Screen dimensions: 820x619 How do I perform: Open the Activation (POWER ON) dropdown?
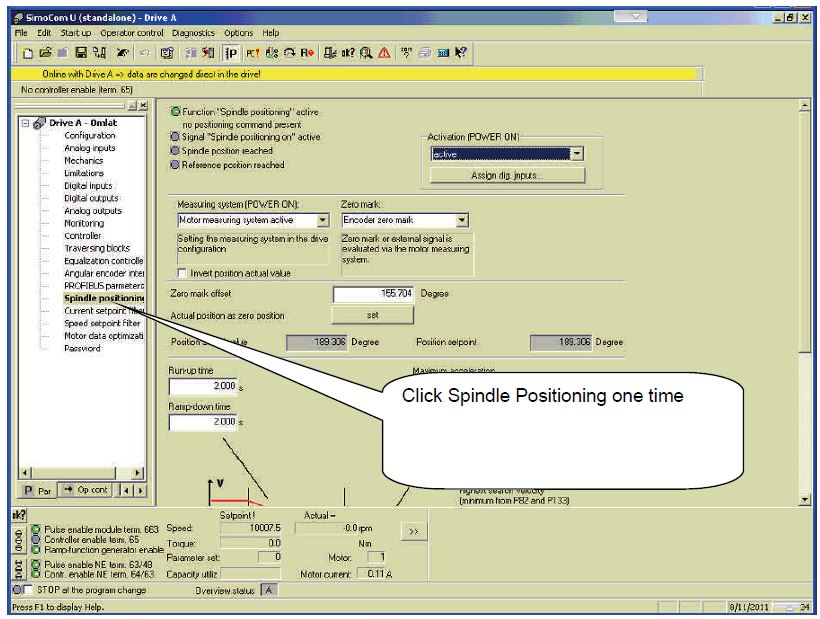coord(576,154)
